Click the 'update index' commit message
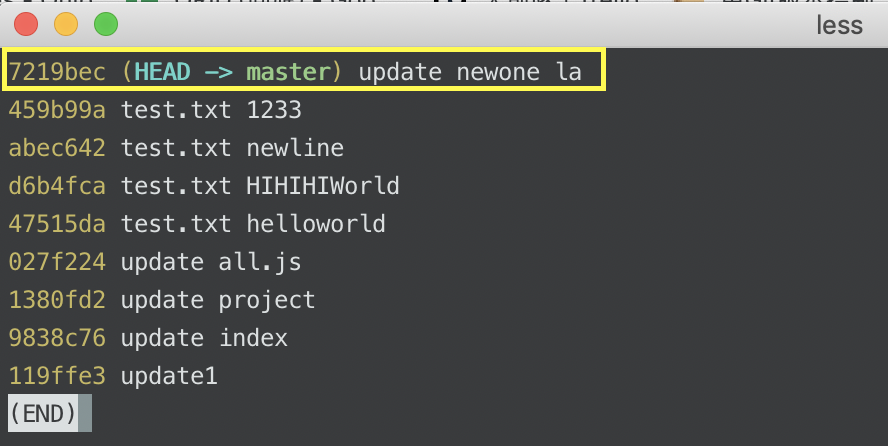Viewport: 888px width, 446px height. coord(204,338)
